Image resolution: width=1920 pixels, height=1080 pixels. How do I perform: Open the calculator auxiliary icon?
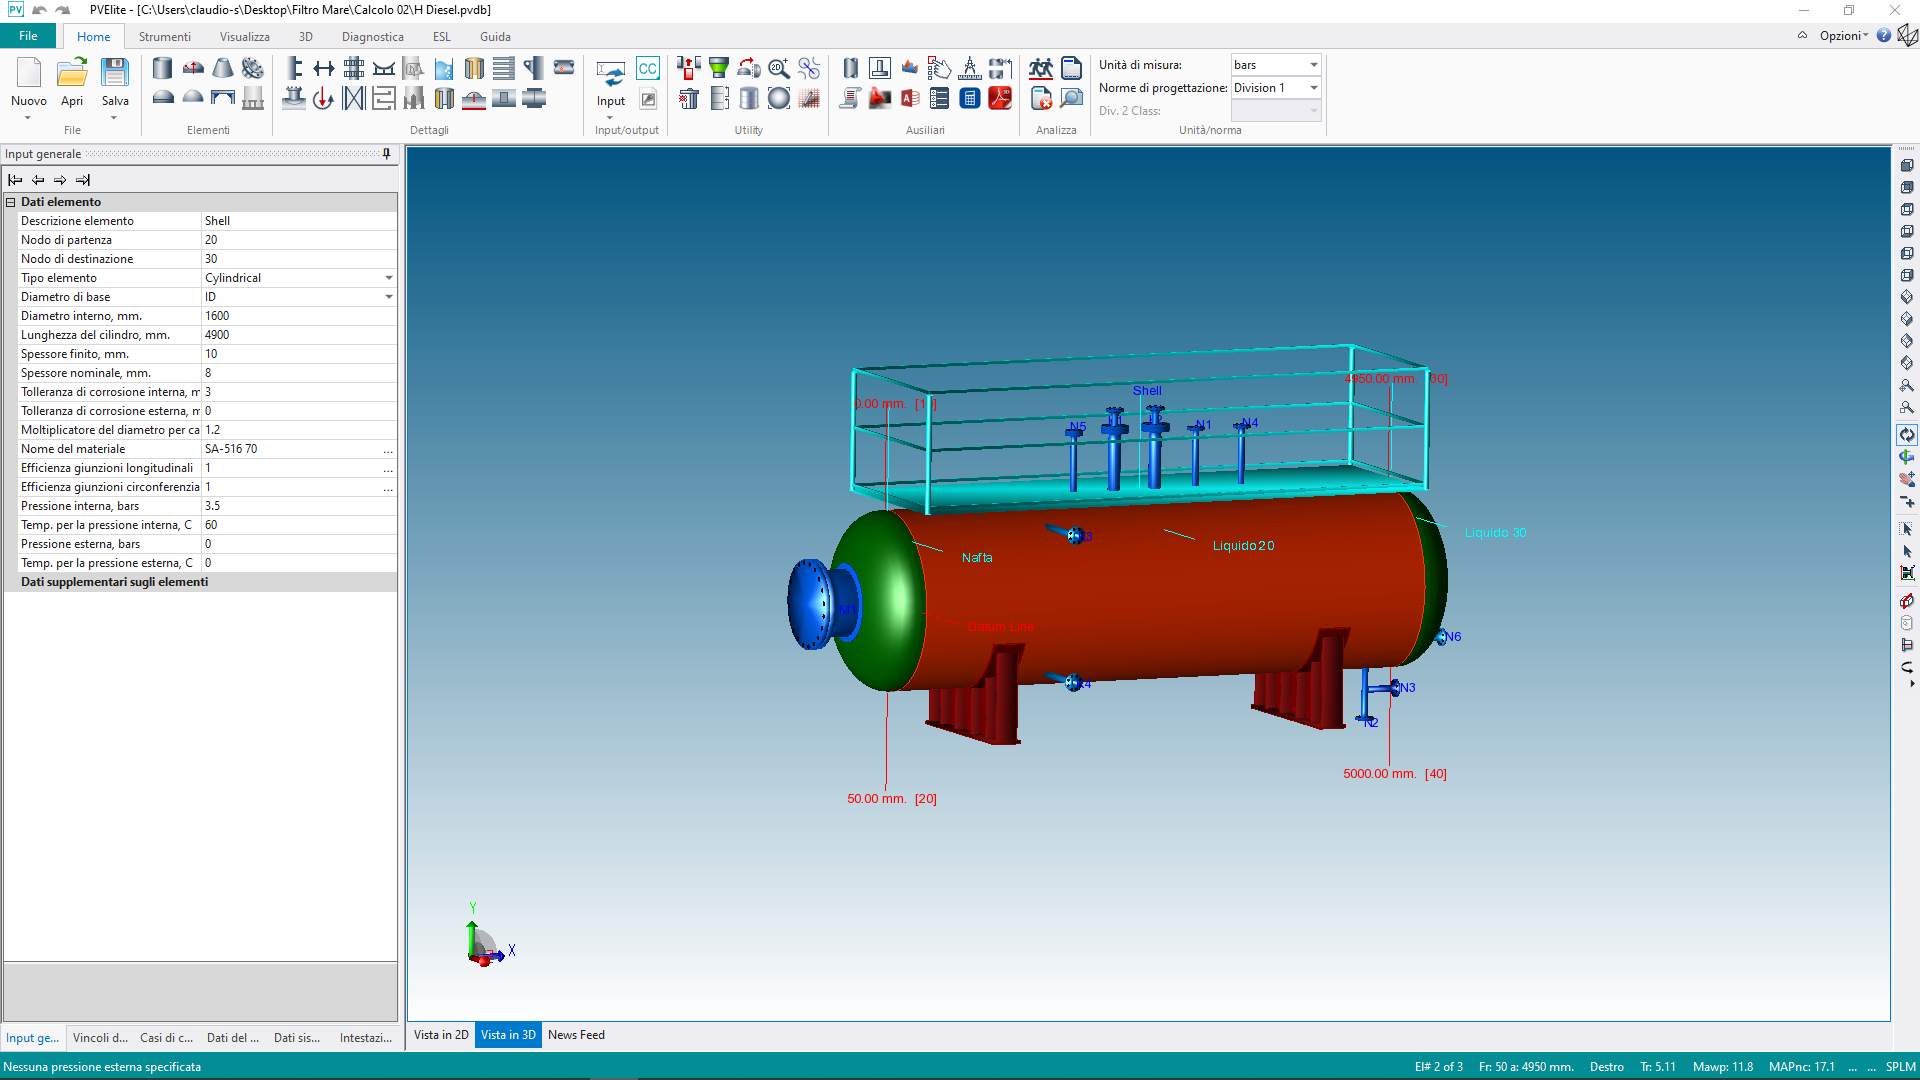point(969,98)
